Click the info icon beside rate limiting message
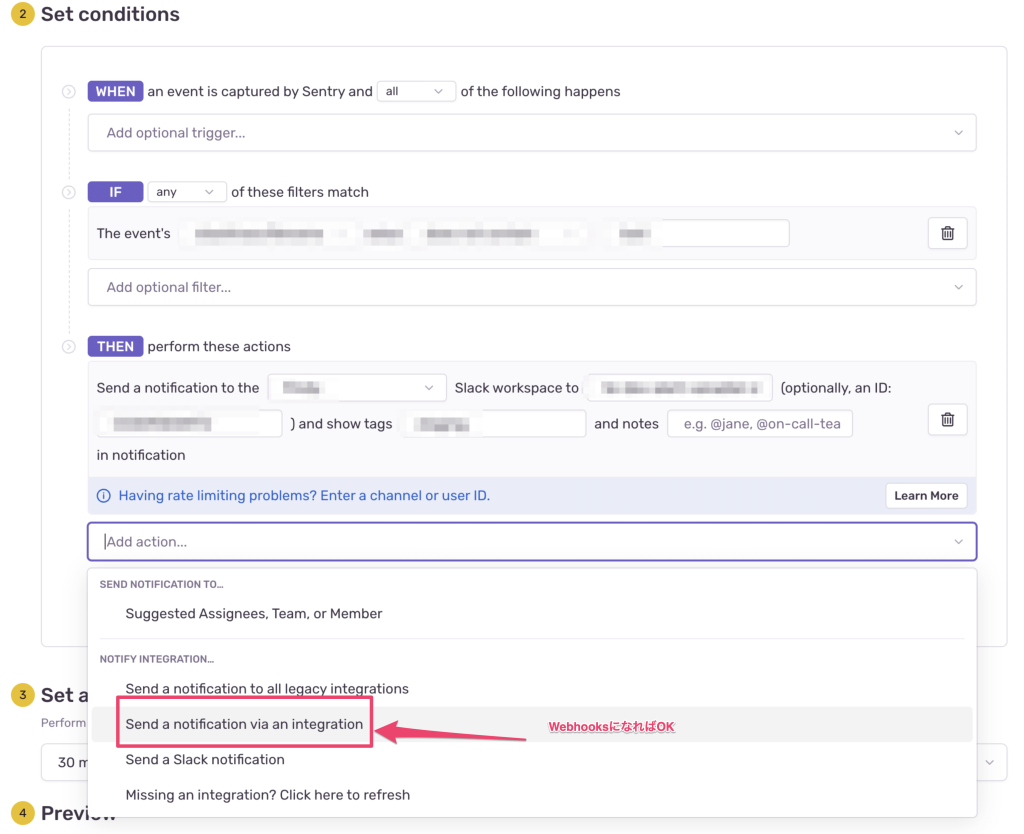This screenshot has width=1024, height=834. 103,496
